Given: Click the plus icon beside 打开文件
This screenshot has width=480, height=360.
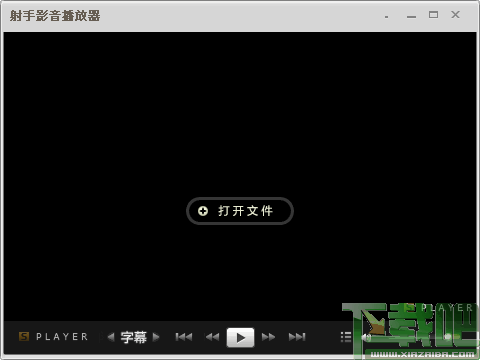Looking at the screenshot, I should [x=203, y=211].
